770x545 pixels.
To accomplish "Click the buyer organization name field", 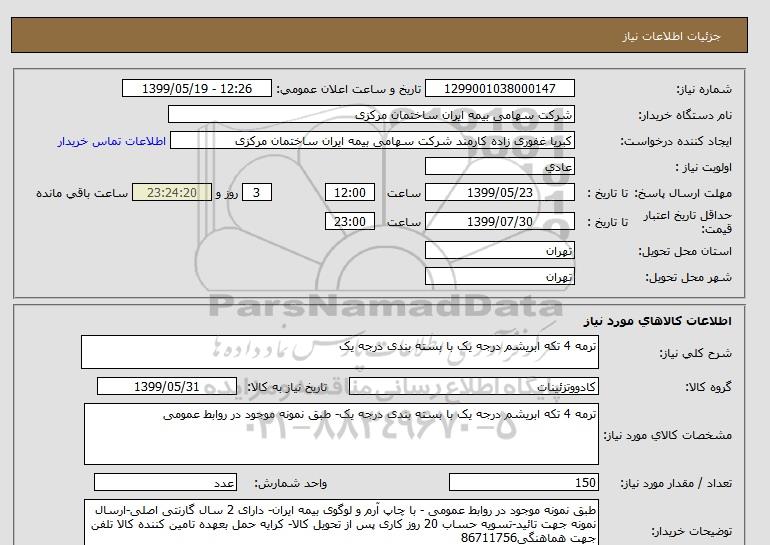I will (371, 114).
